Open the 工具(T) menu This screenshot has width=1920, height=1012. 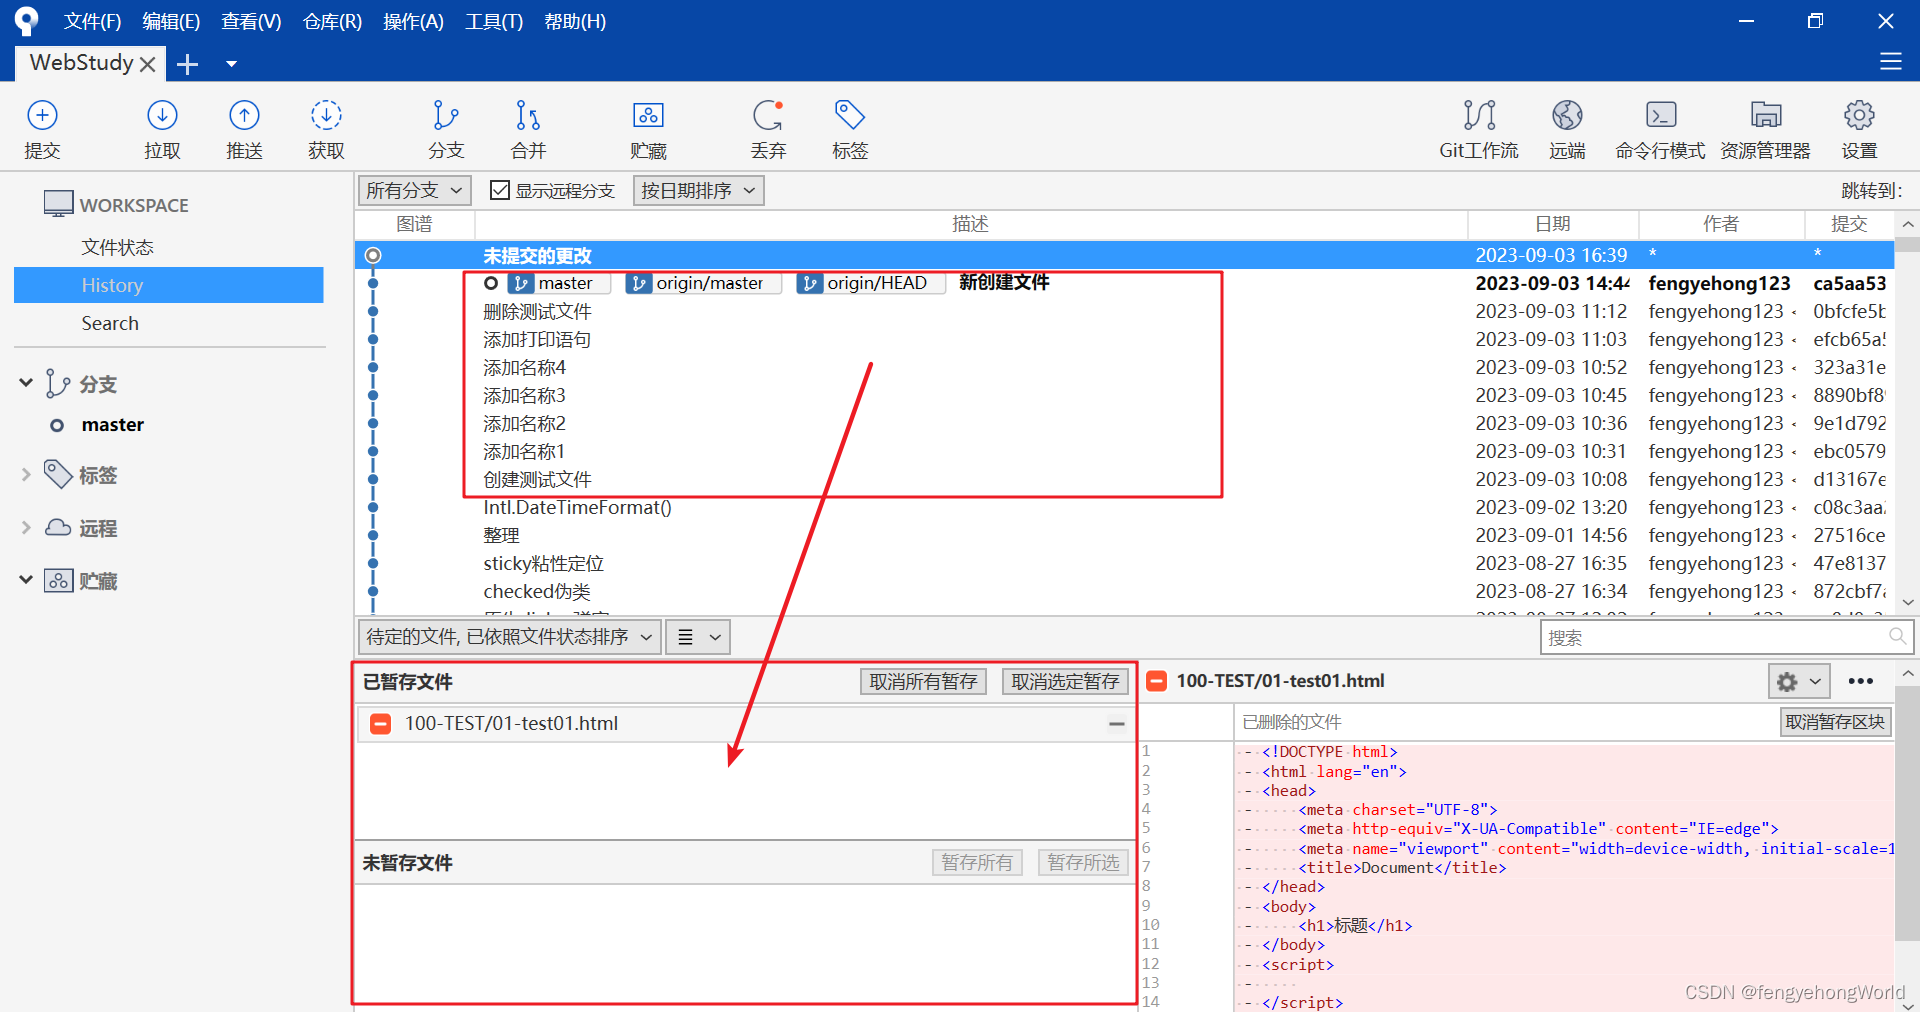(x=494, y=21)
